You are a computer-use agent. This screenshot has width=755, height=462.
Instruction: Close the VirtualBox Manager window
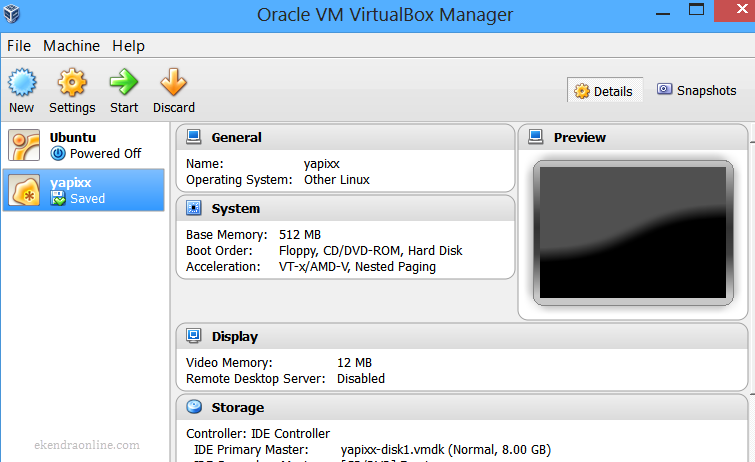pos(737,11)
